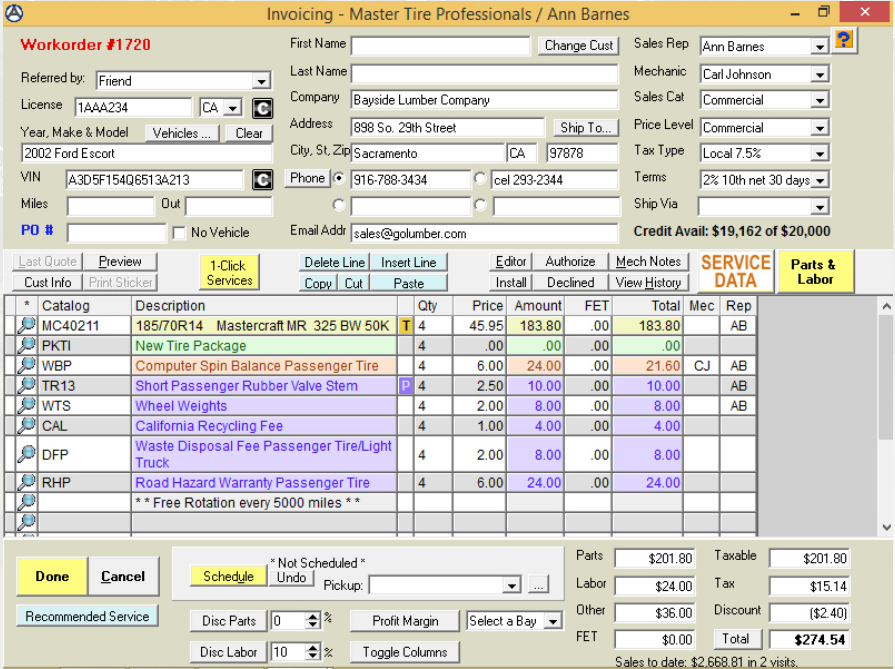The width and height of the screenshot is (895, 669).
Task: Expand the Mechanic dropdown showing Carl Johnson
Action: tap(819, 74)
